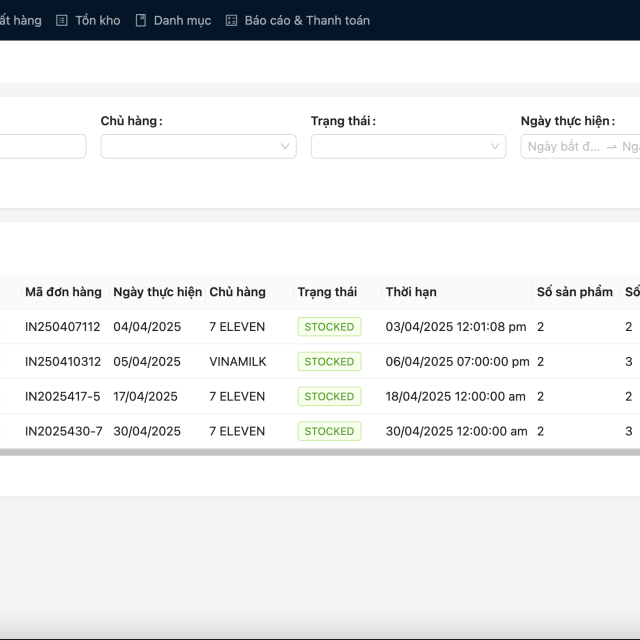The height and width of the screenshot is (640, 640).
Task: Select order code IN2025430-7
Action: pyautogui.click(x=64, y=431)
